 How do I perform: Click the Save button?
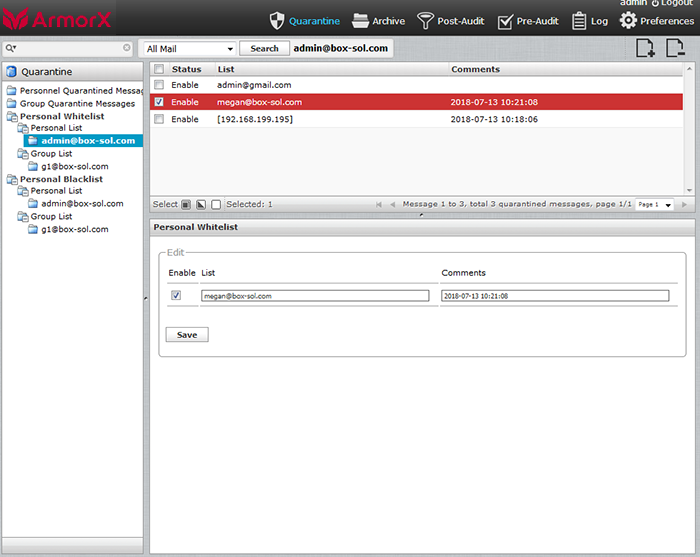click(187, 335)
